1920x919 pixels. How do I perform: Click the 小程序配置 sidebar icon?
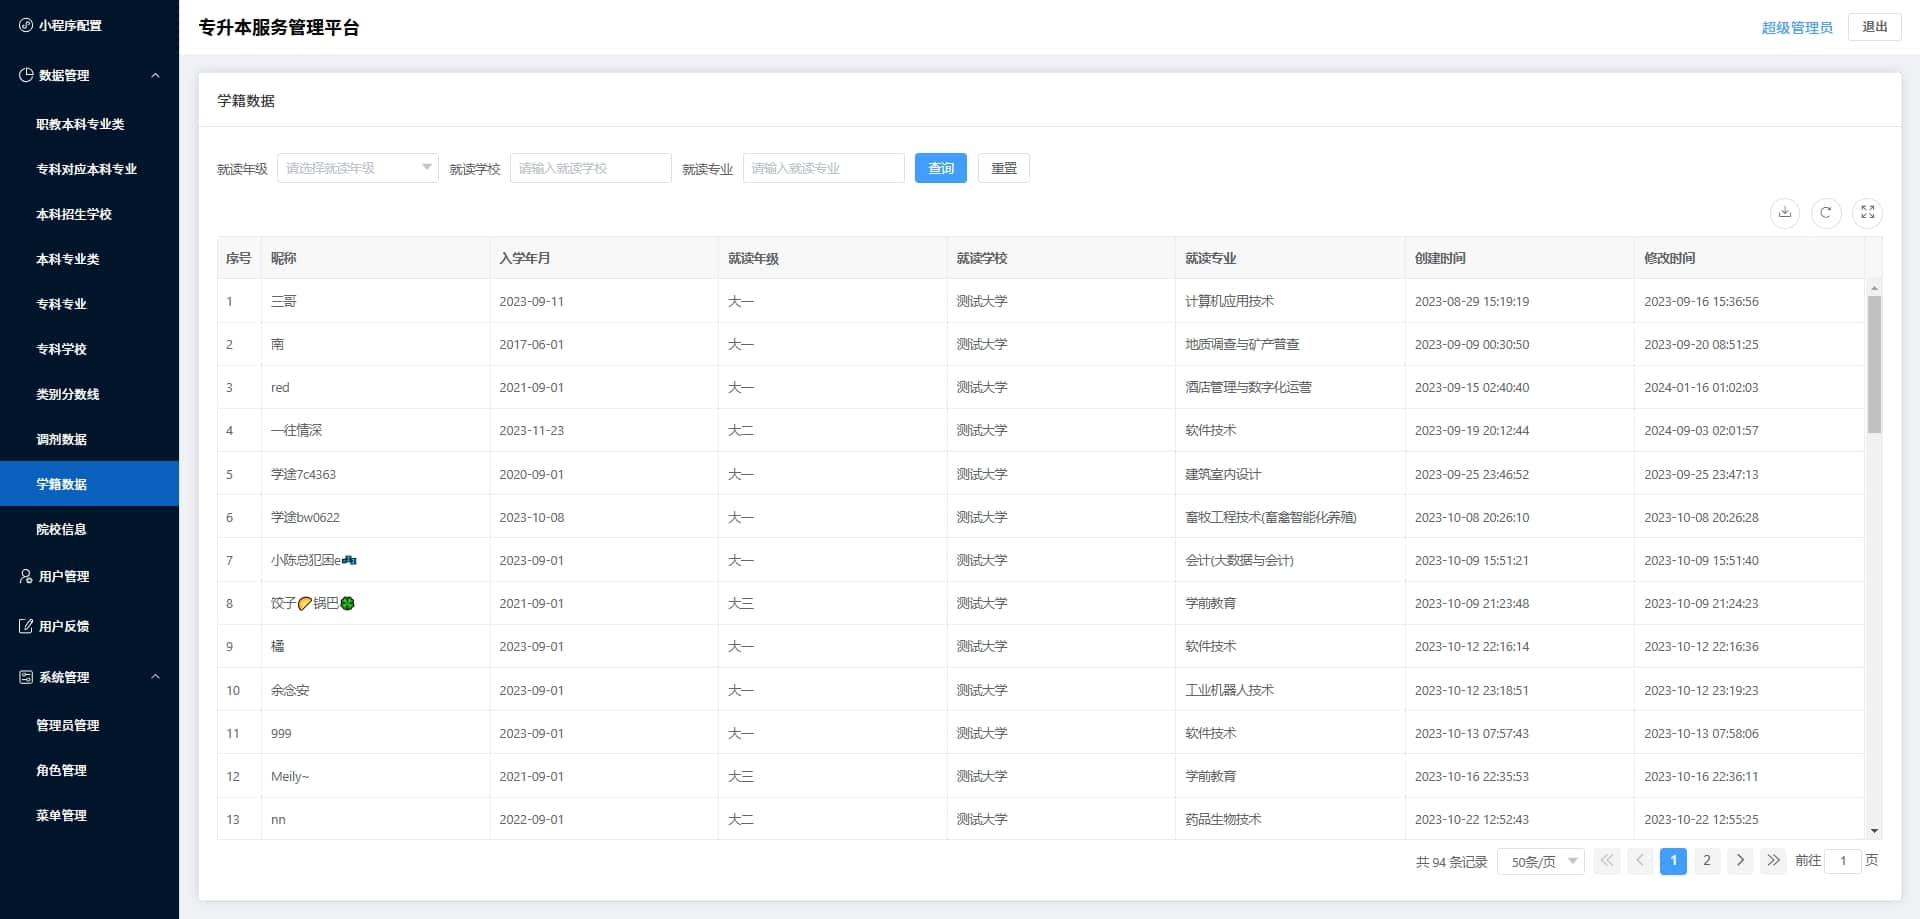tap(26, 25)
